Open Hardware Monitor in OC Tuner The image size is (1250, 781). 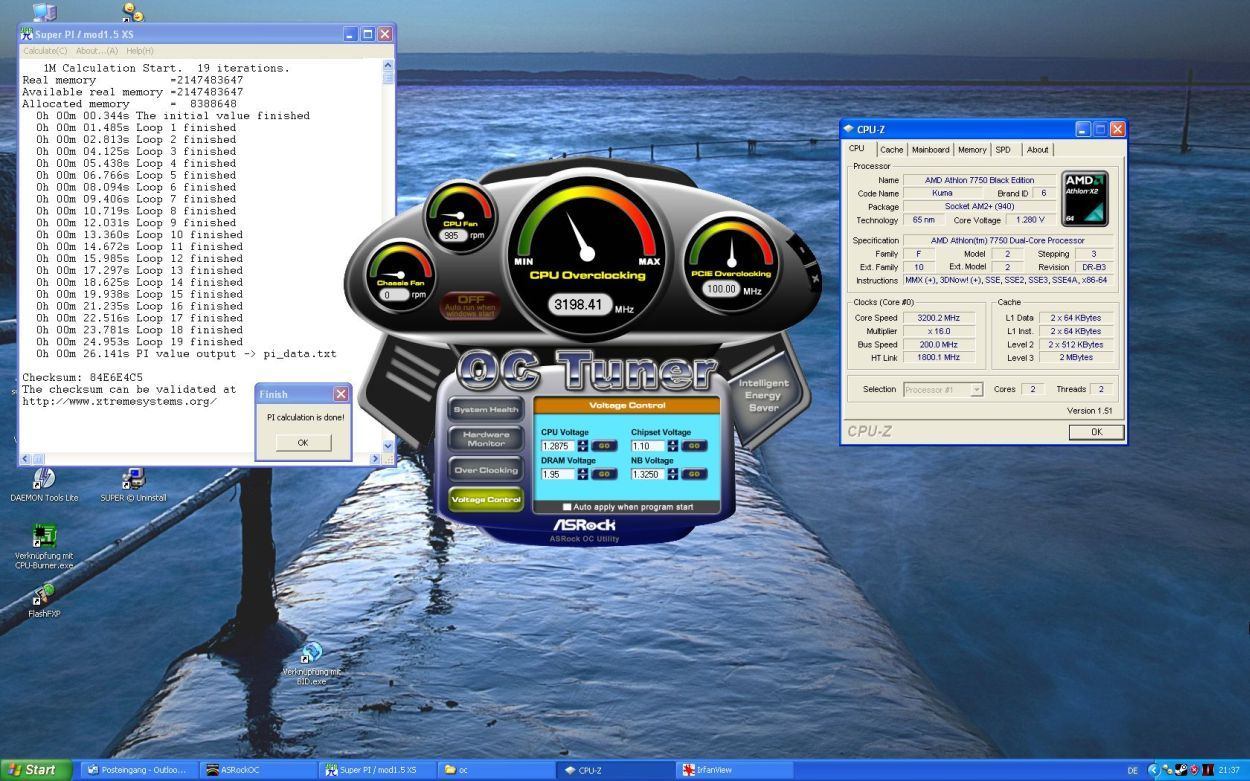486,438
